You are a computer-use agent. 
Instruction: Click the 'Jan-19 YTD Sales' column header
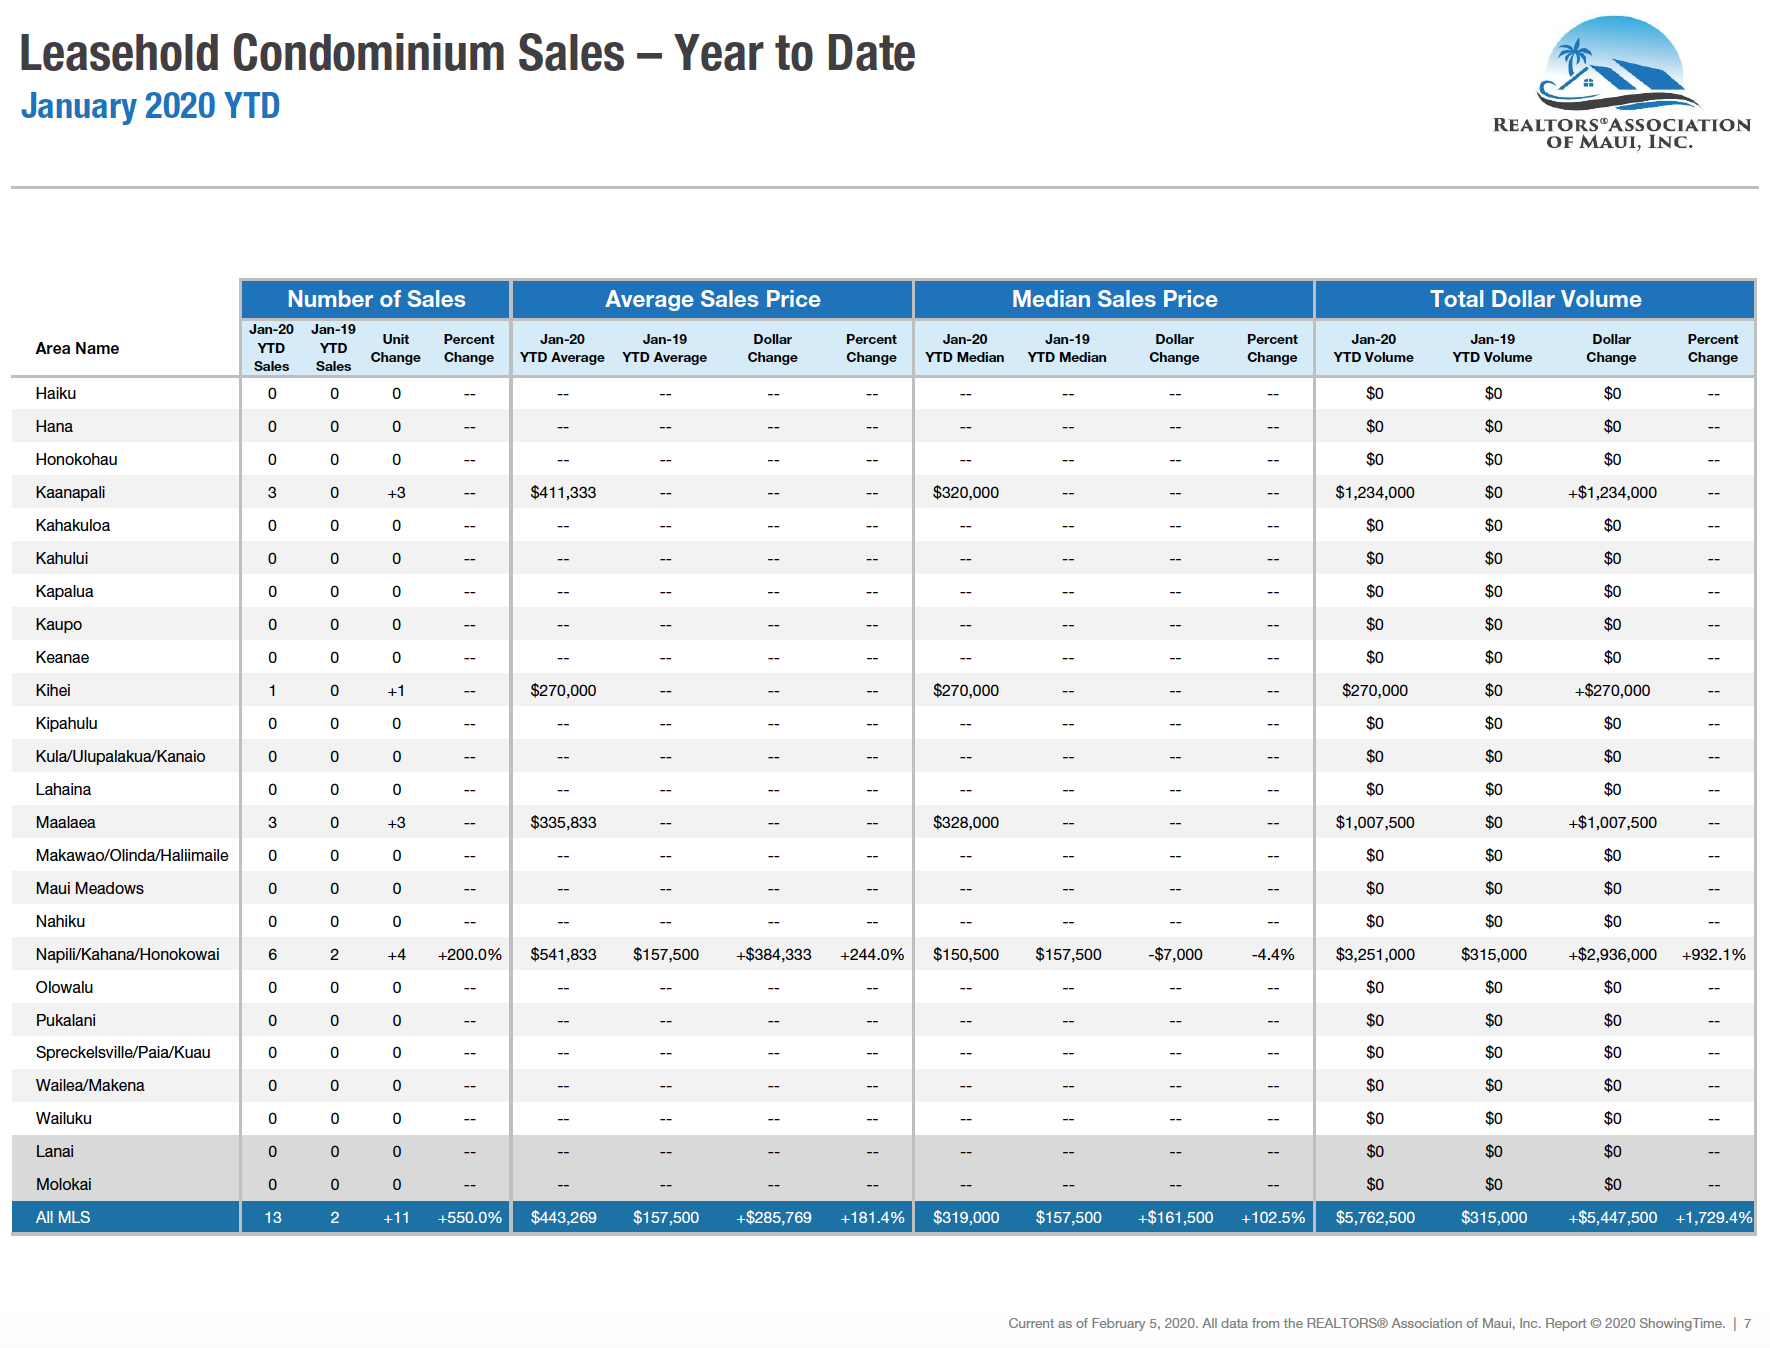point(333,348)
